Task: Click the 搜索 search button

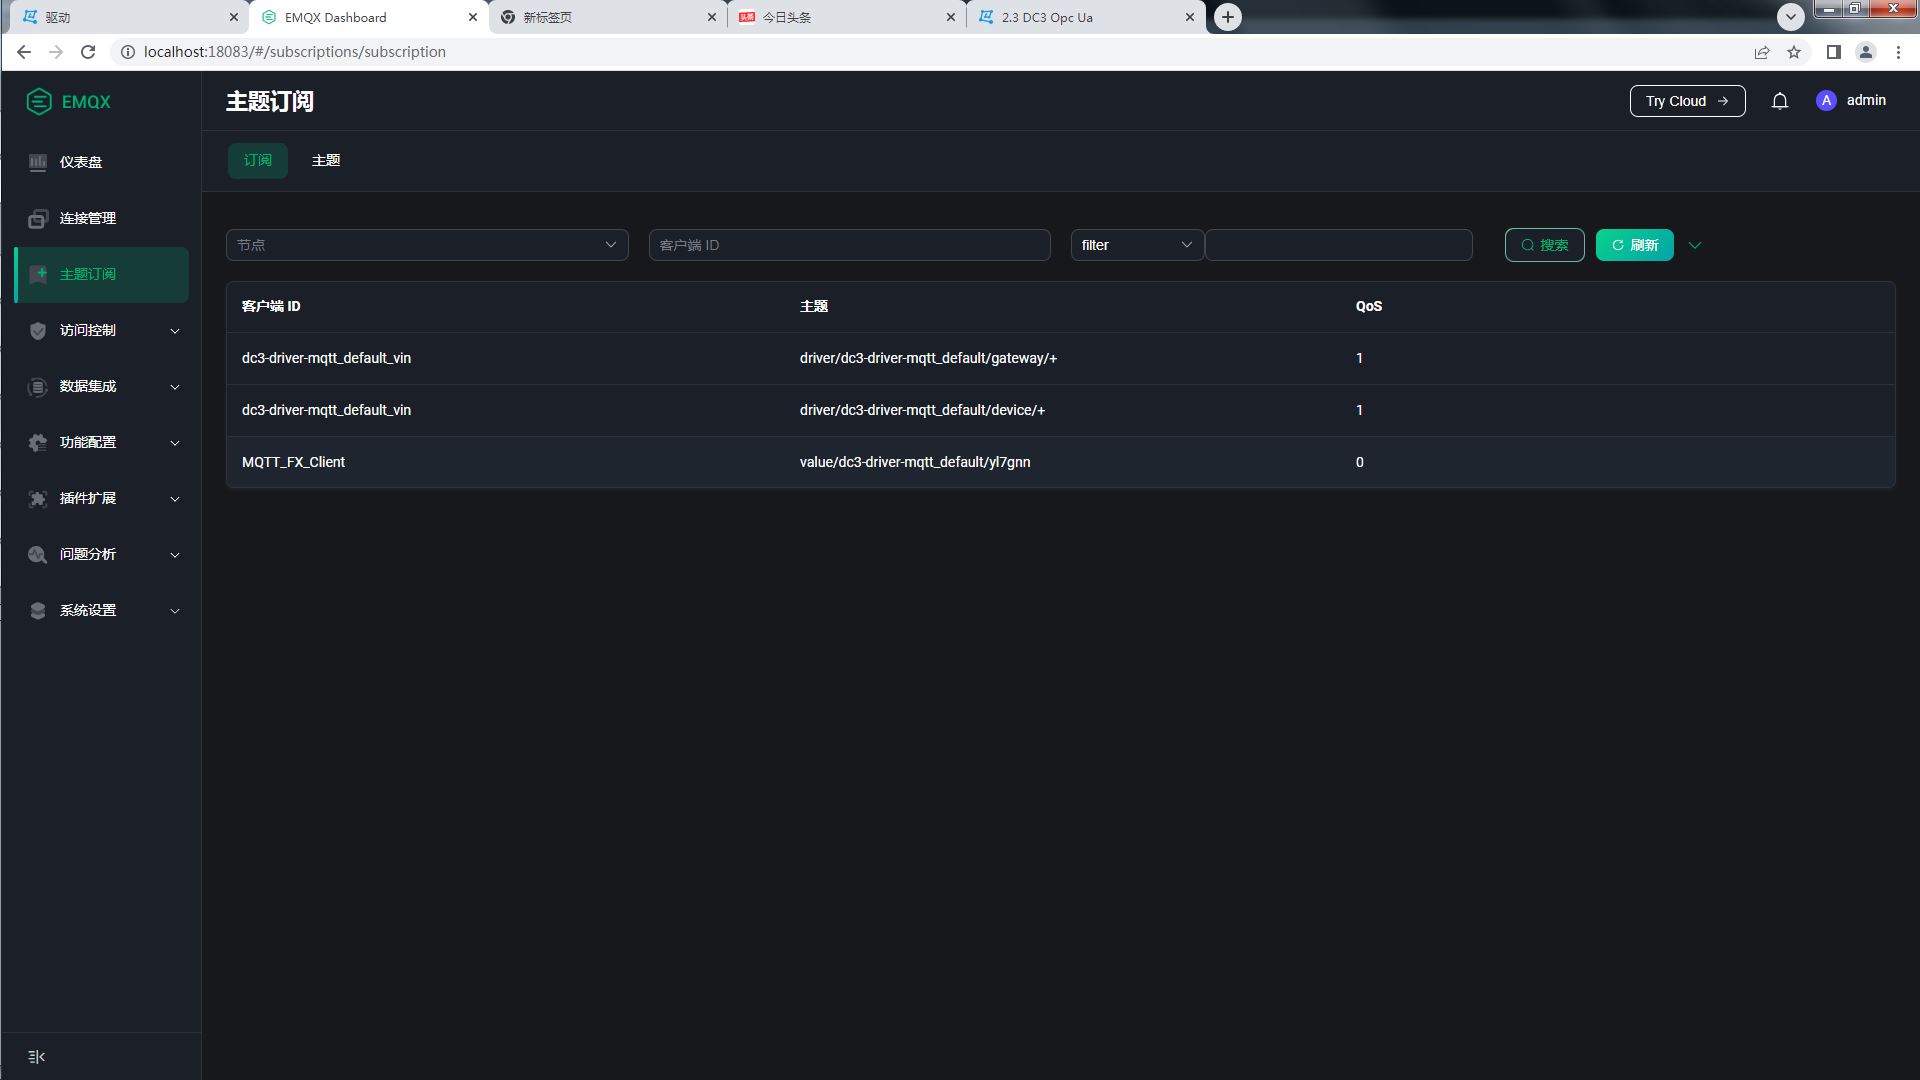Action: point(1544,245)
